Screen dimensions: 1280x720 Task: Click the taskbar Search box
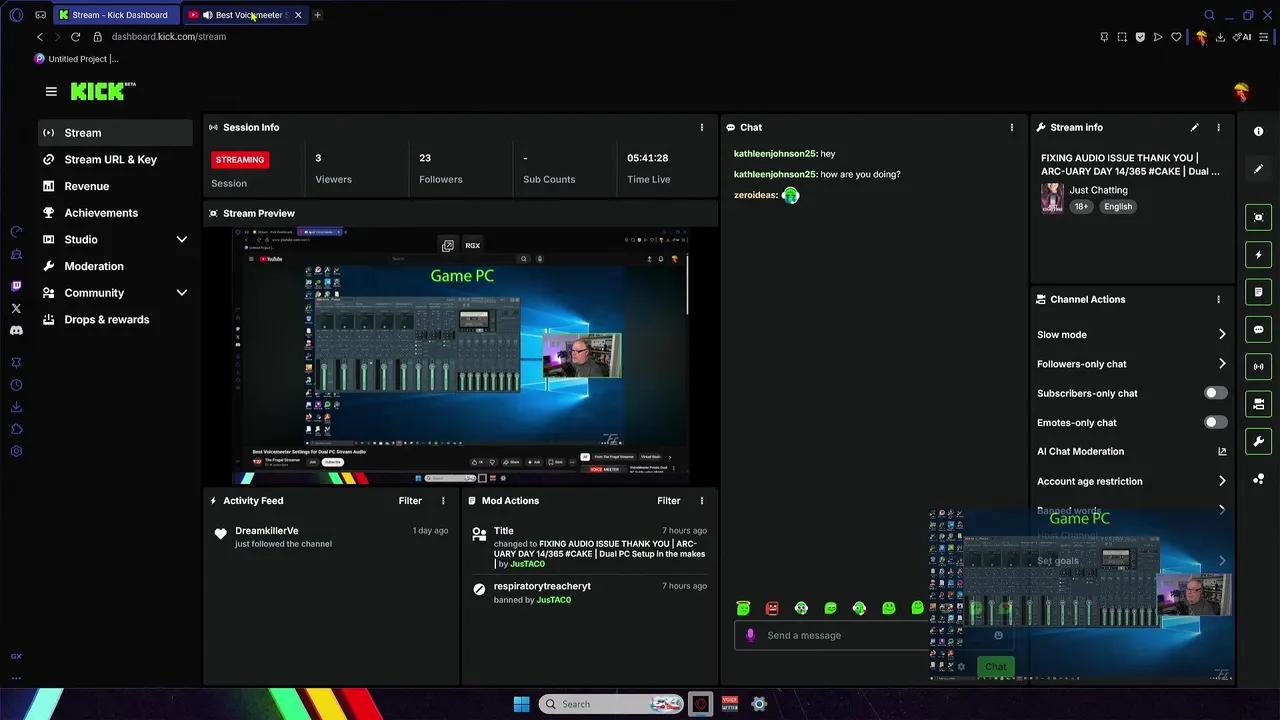click(612, 704)
